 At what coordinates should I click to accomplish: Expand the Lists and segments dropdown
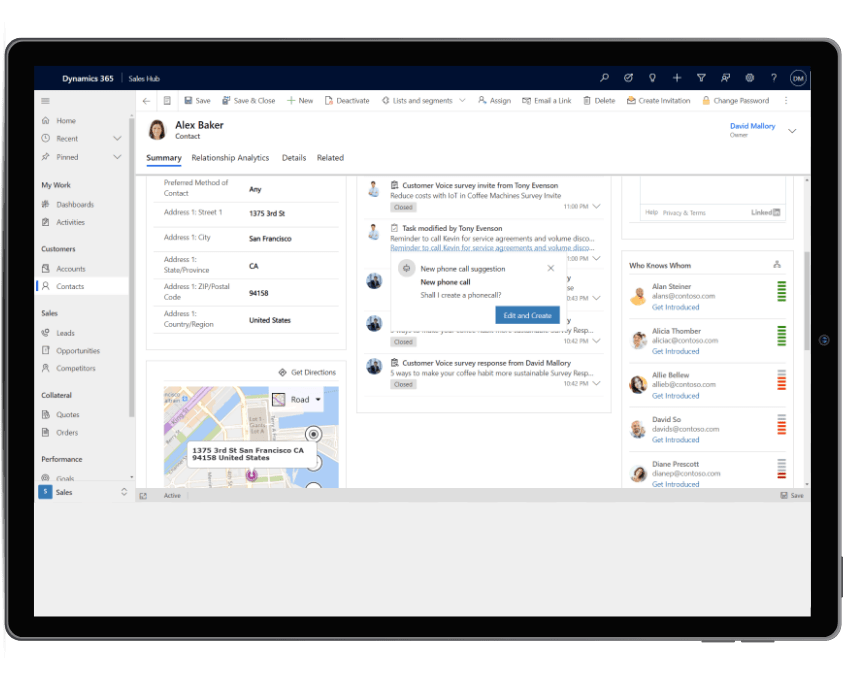point(462,101)
